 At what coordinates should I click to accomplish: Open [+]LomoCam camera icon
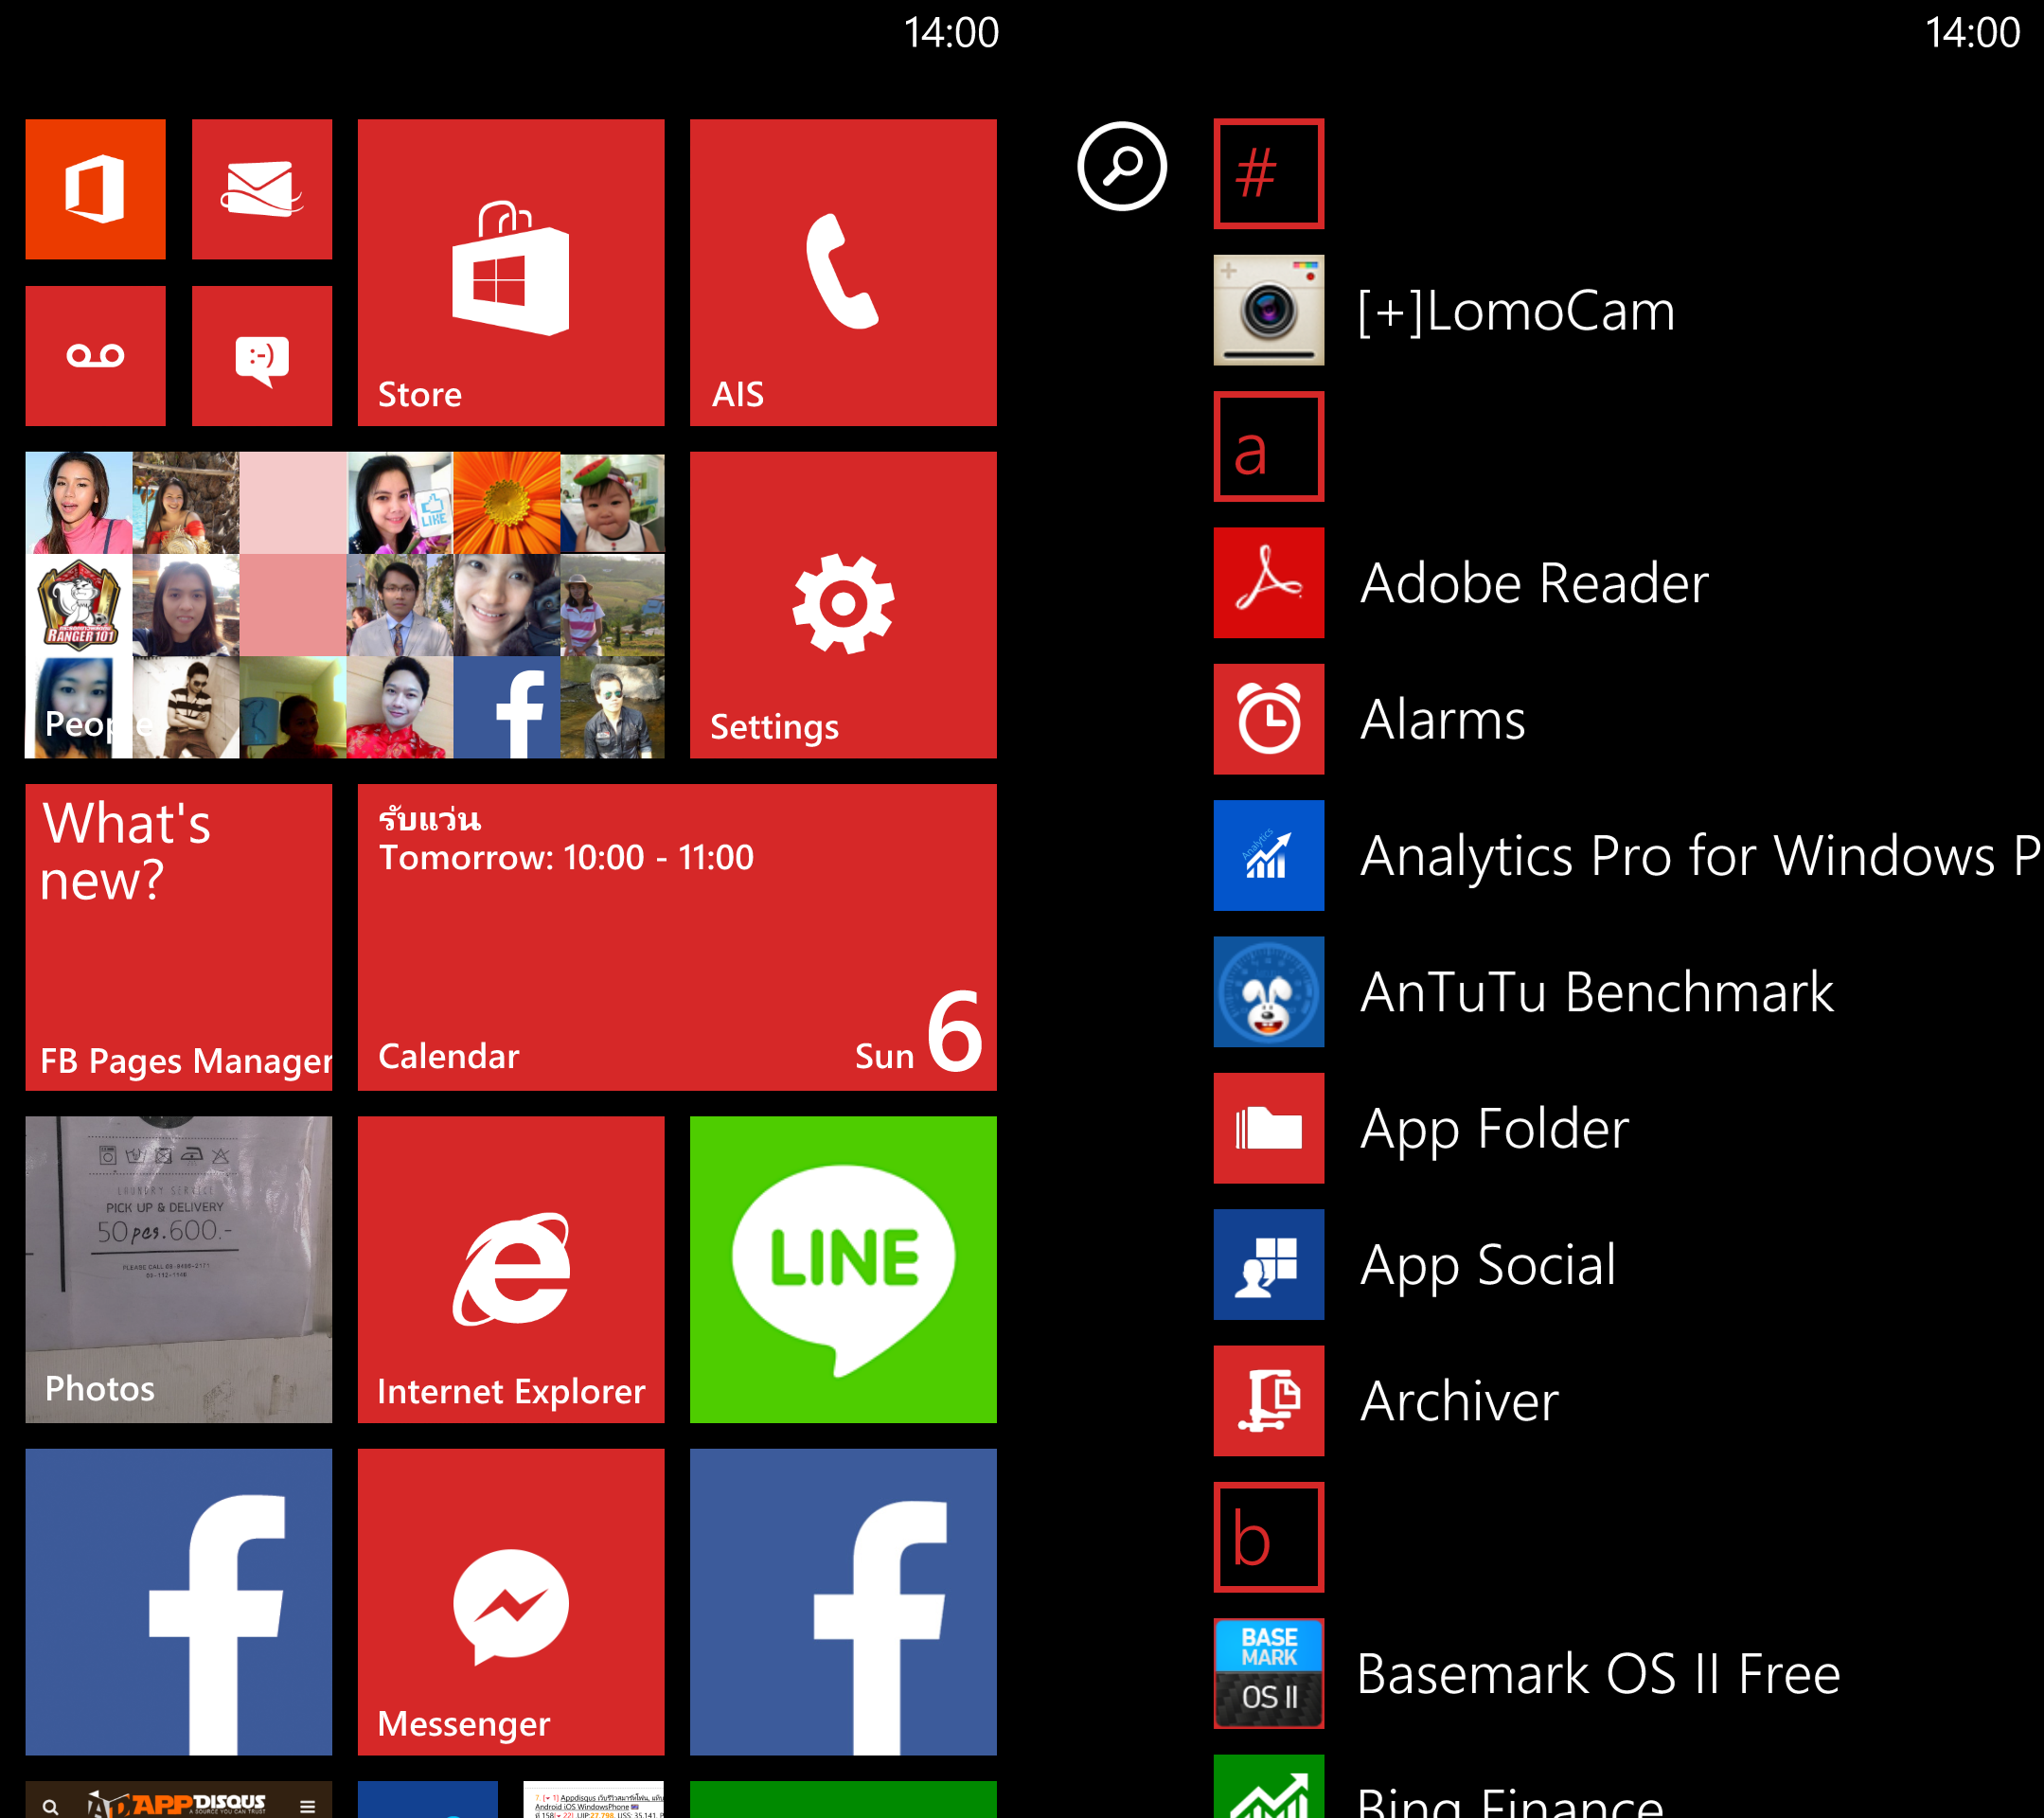tap(1269, 310)
